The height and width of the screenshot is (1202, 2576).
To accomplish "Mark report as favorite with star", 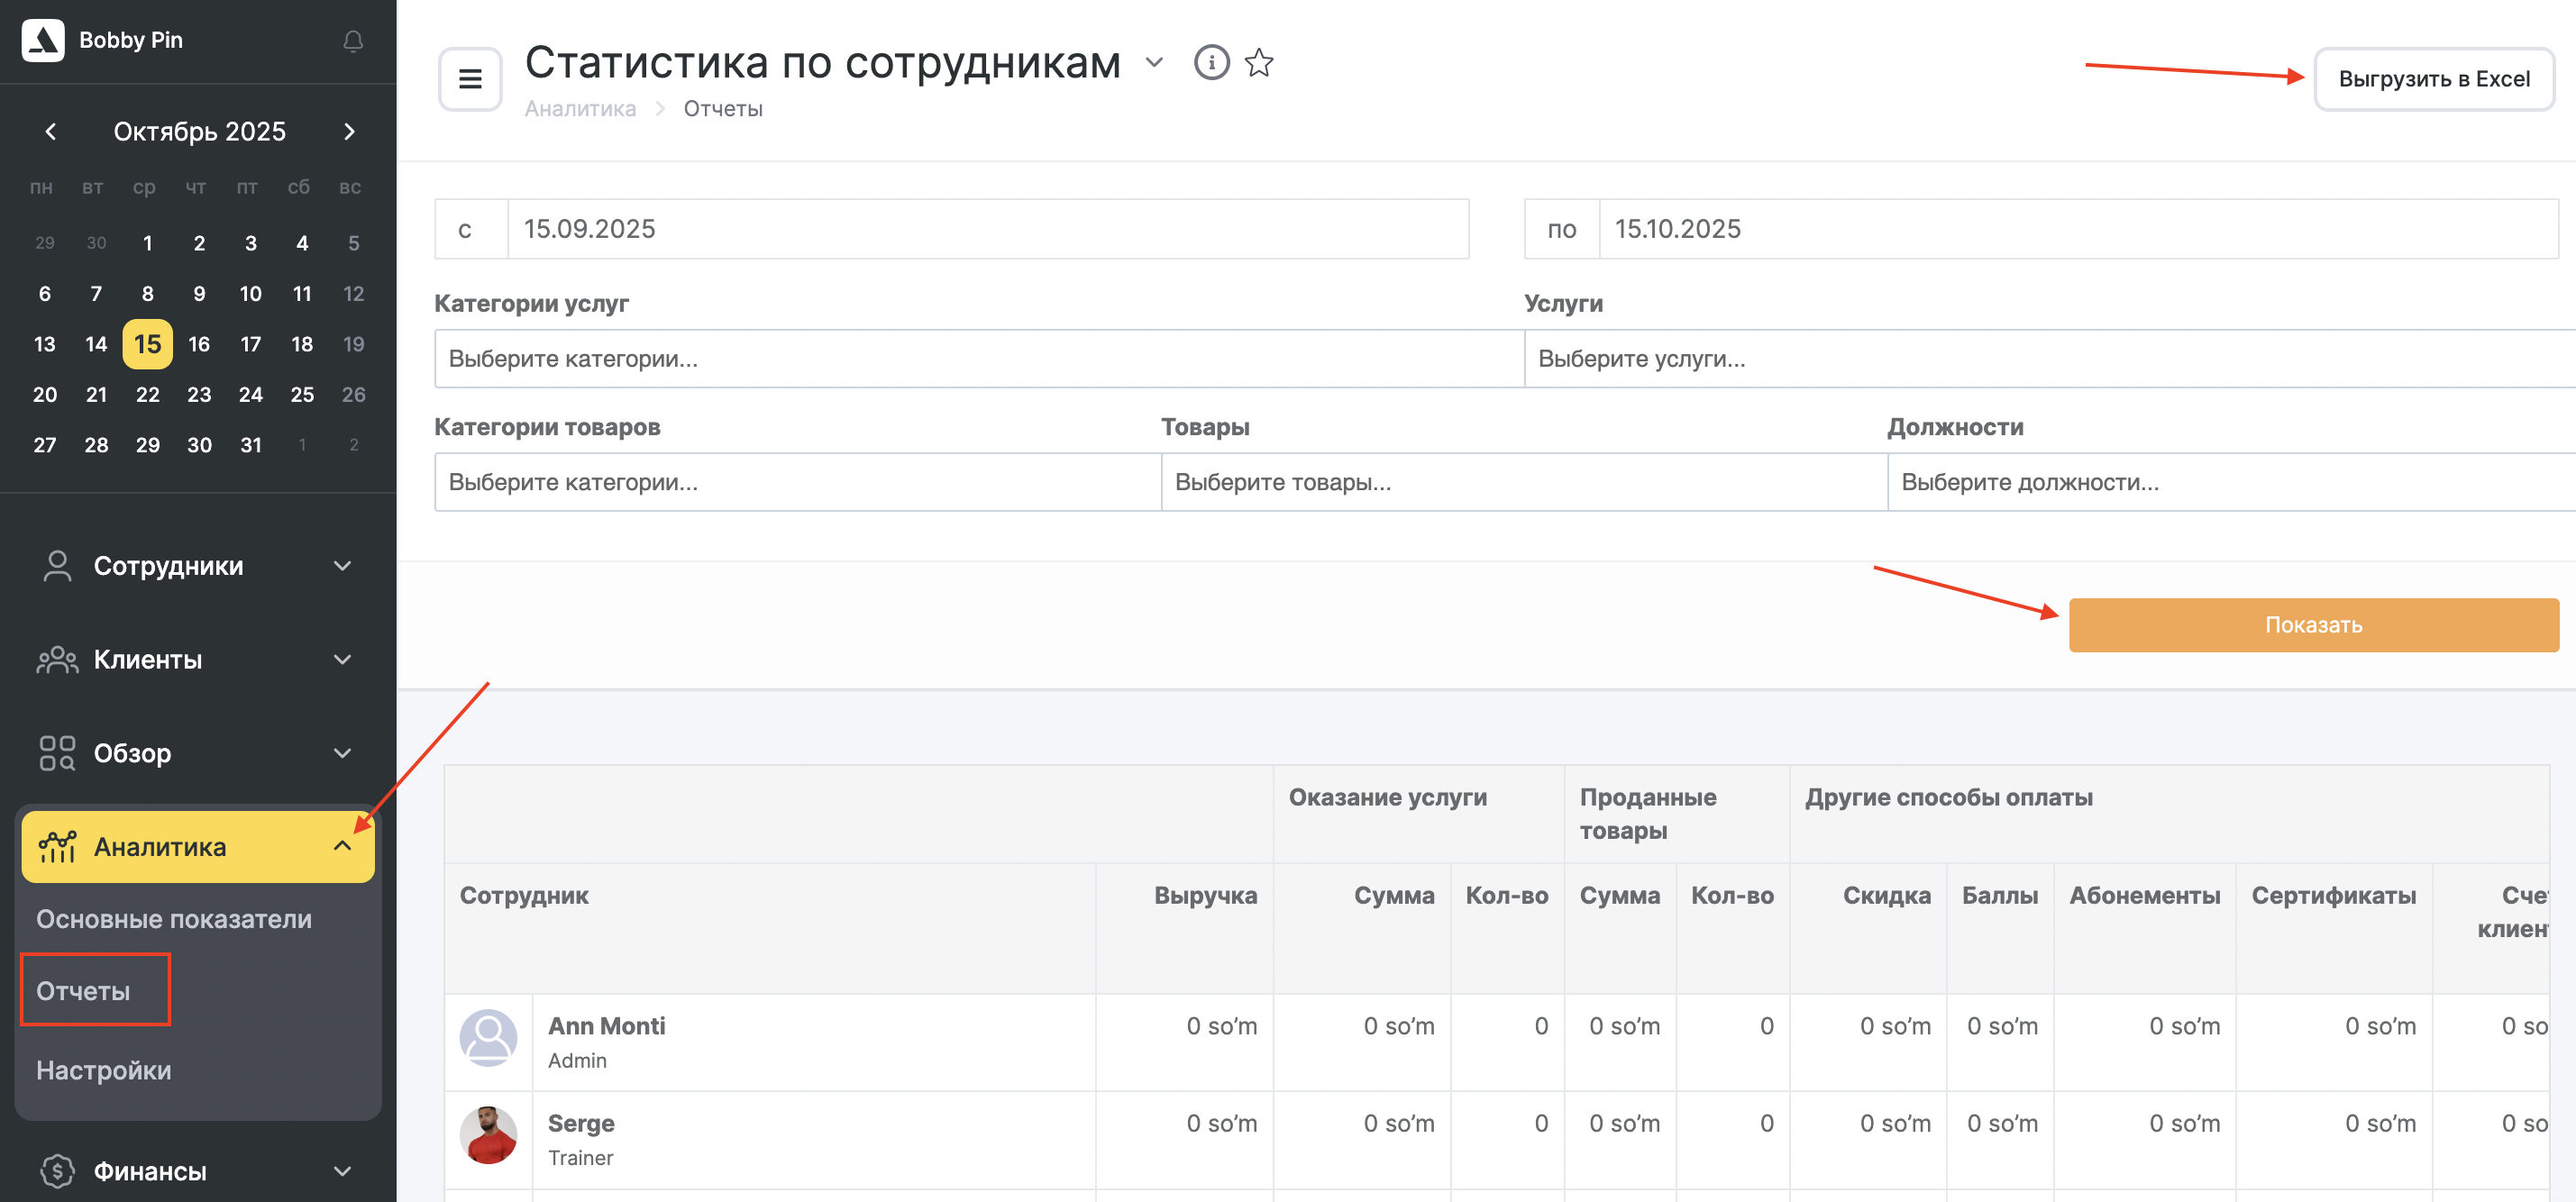I will [1258, 63].
